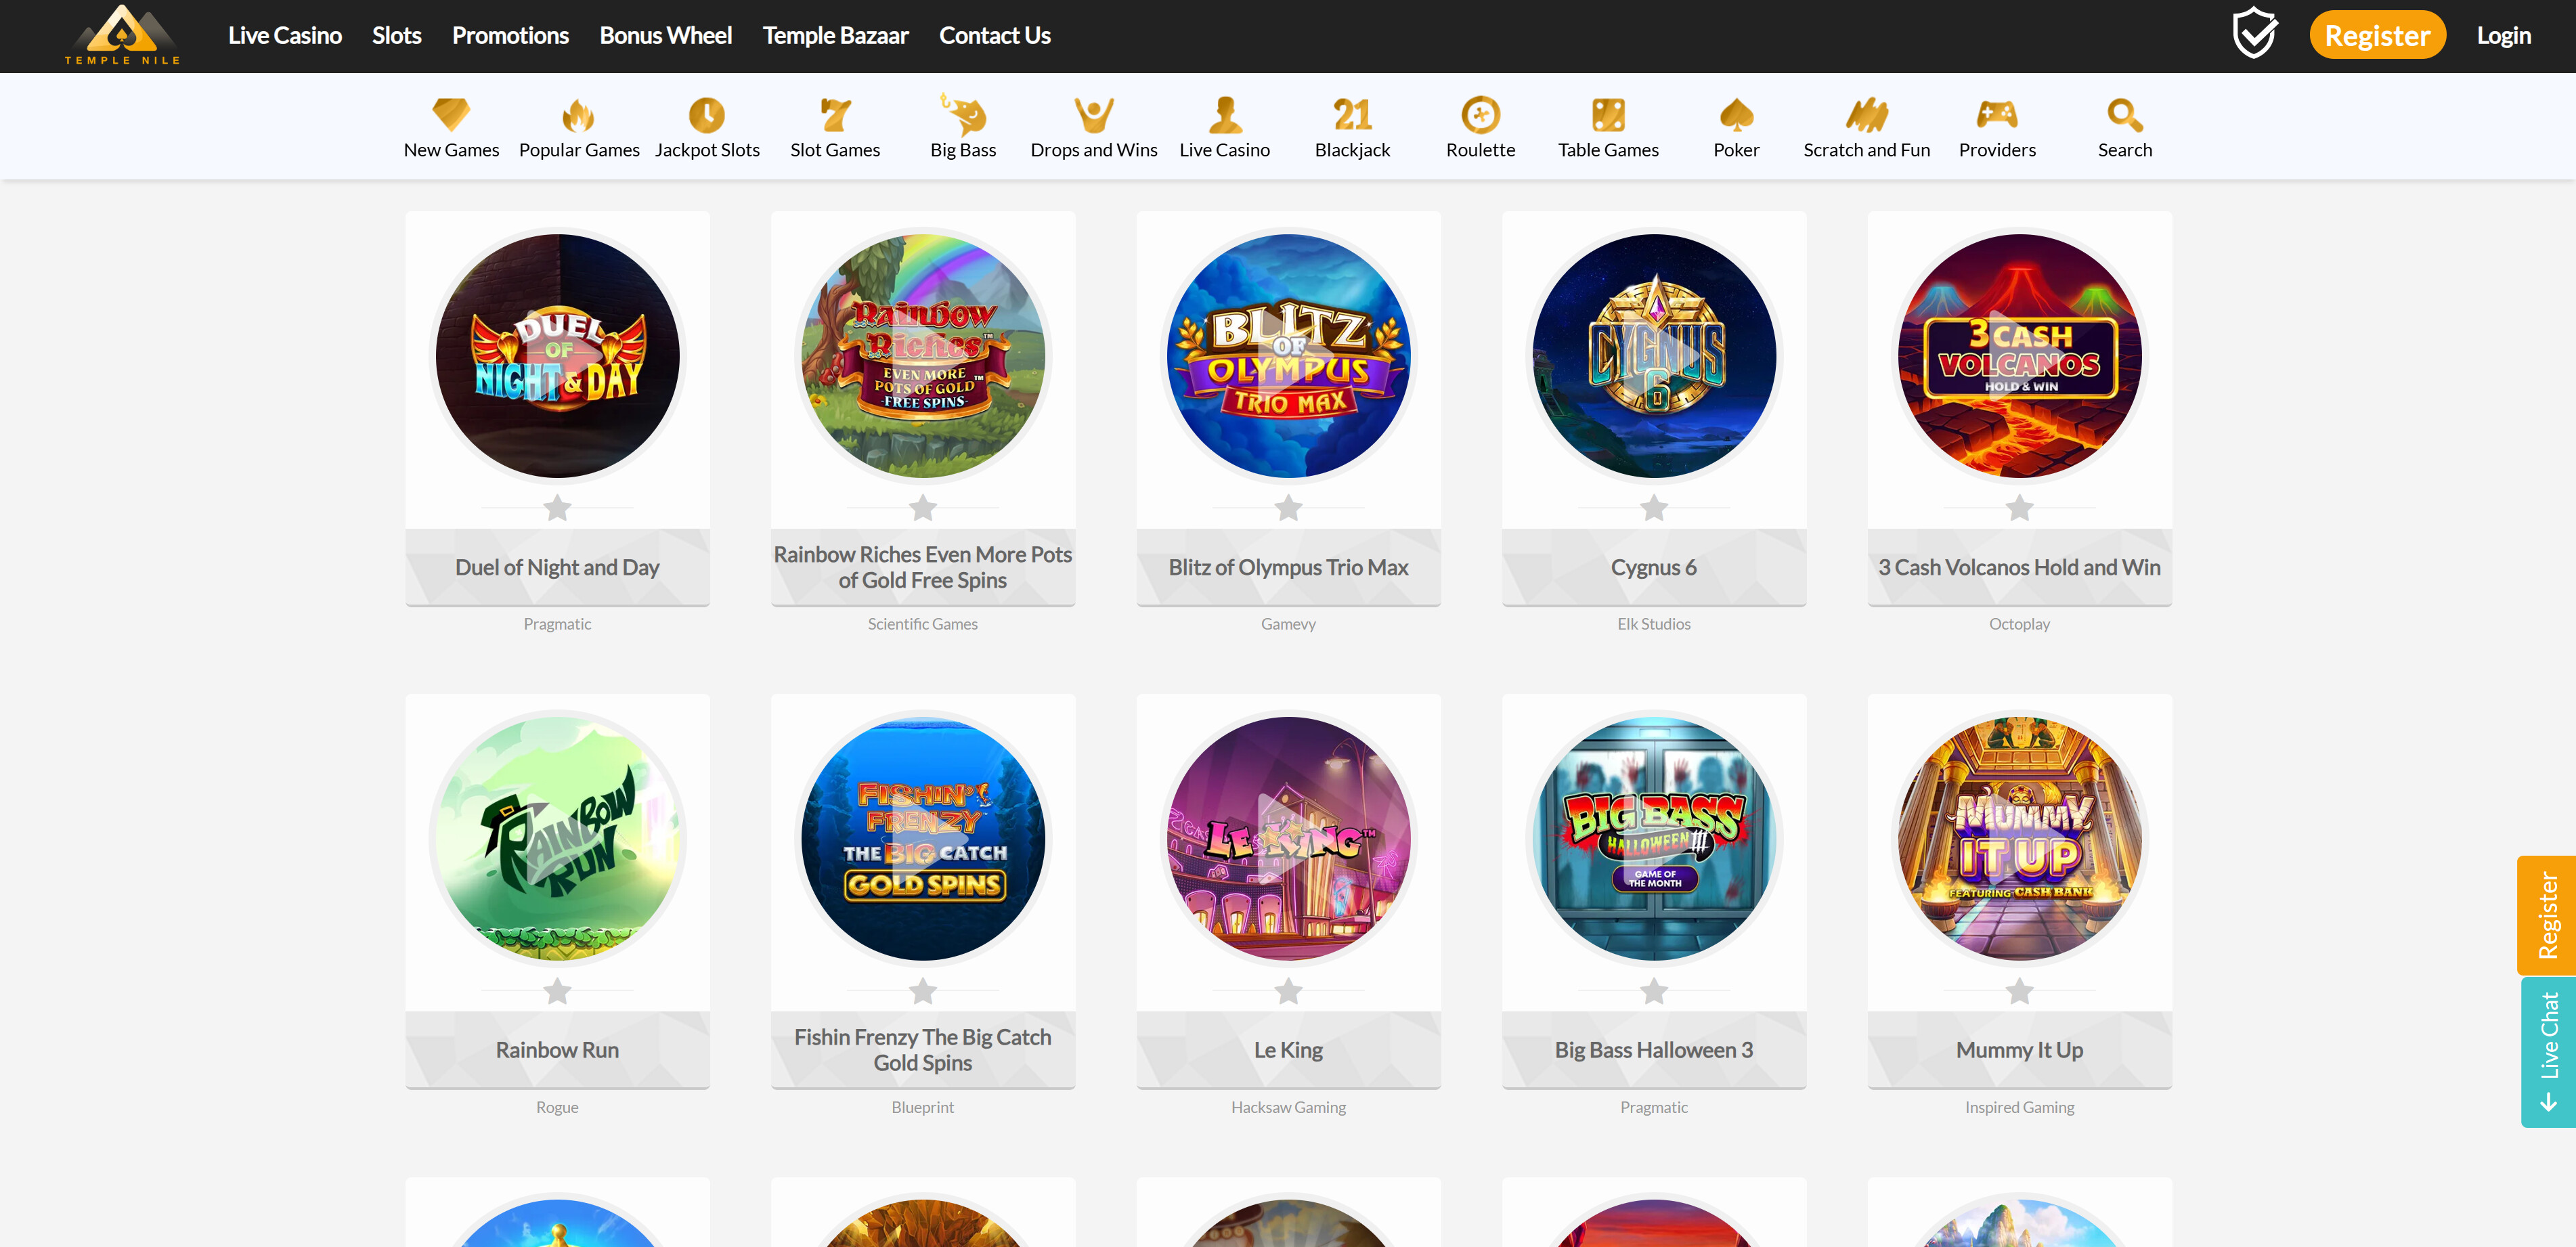Click the shield verification icon in header
Viewport: 2576px width, 1247px height.
(2254, 34)
